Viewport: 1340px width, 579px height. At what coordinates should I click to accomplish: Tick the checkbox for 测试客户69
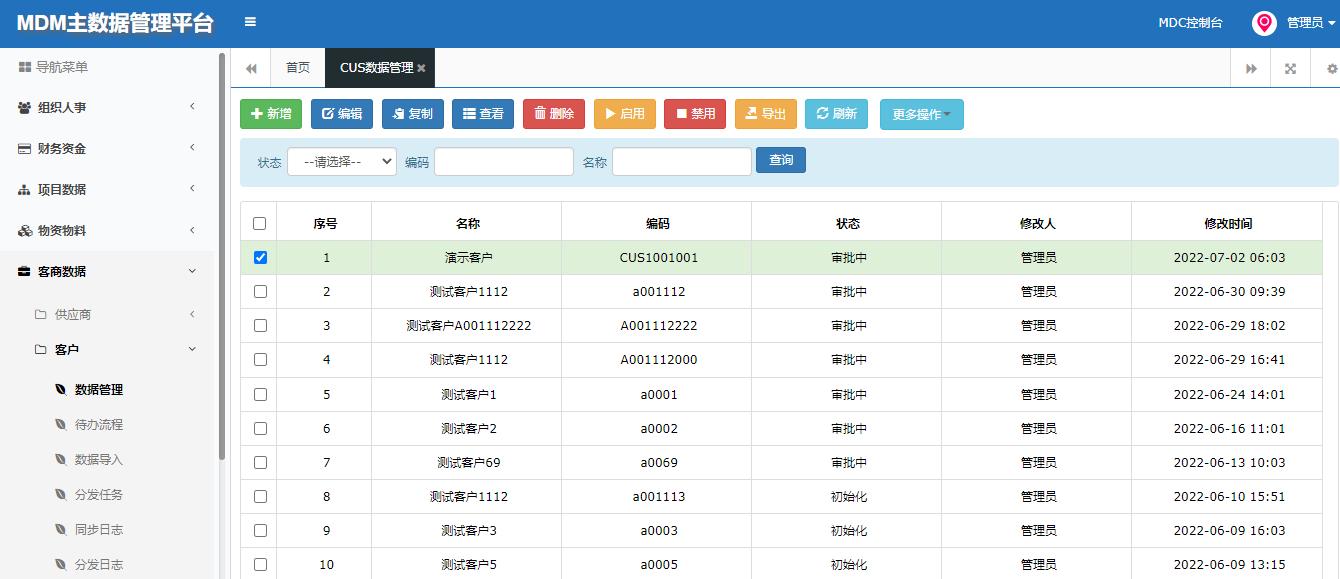pyautogui.click(x=260, y=462)
